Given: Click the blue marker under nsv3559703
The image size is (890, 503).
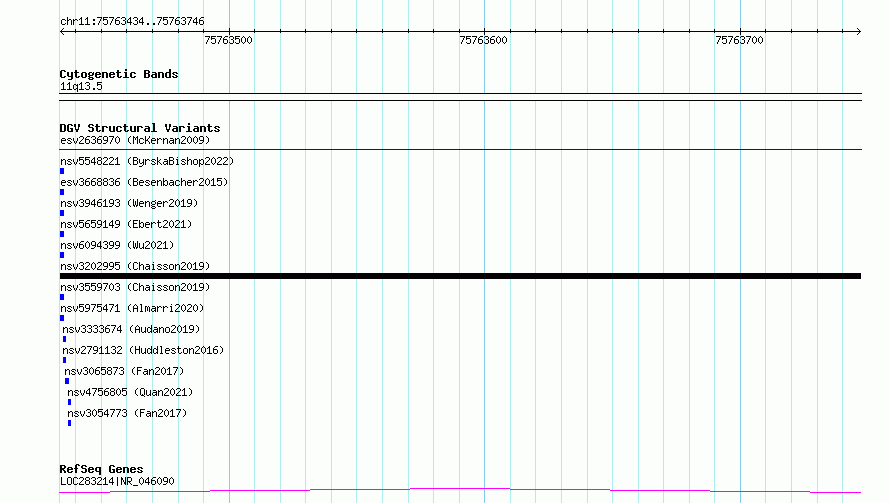Looking at the screenshot, I should 62,297.
